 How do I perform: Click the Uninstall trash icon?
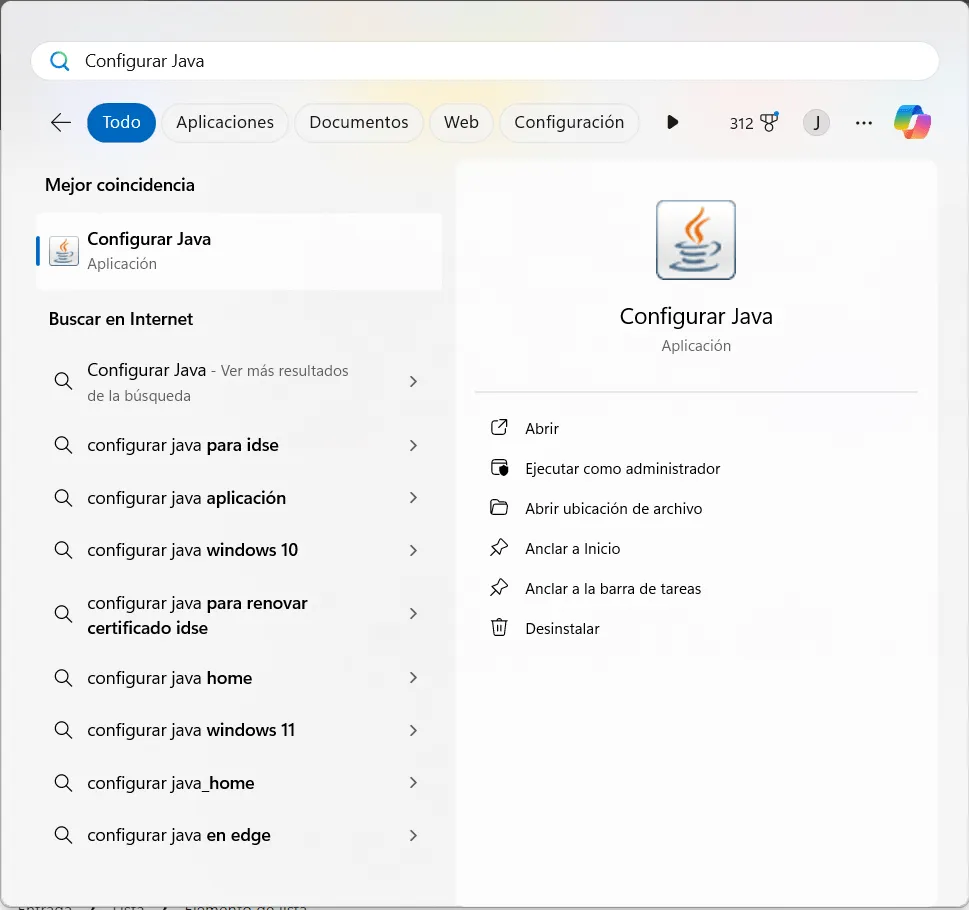(499, 628)
